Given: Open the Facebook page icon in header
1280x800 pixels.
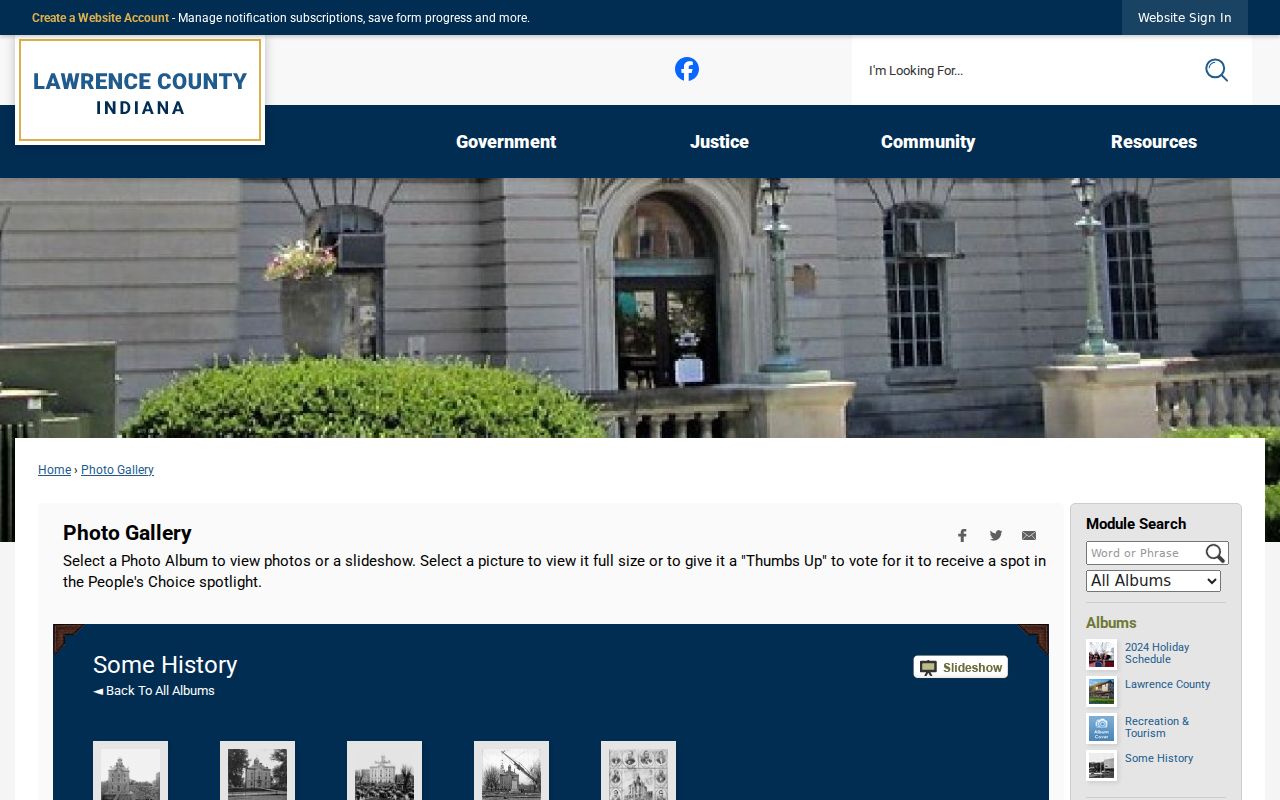Looking at the screenshot, I should pos(686,69).
